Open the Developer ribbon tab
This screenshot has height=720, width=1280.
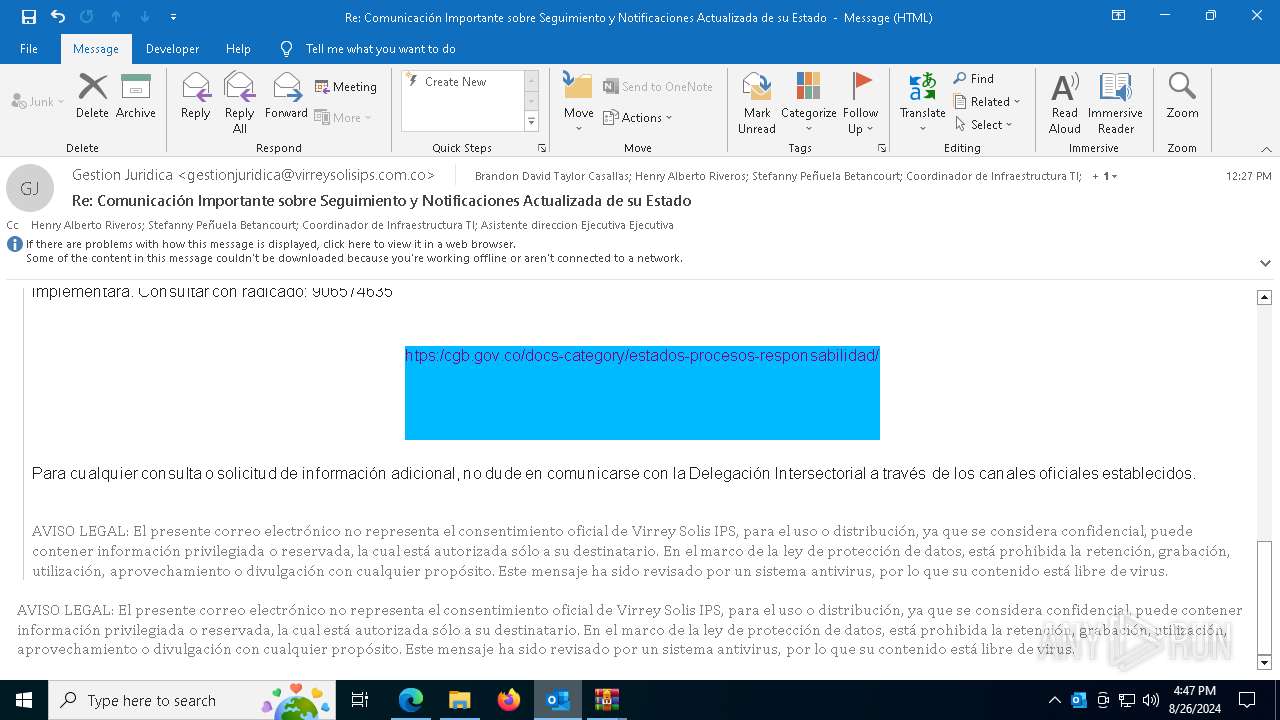pyautogui.click(x=172, y=48)
